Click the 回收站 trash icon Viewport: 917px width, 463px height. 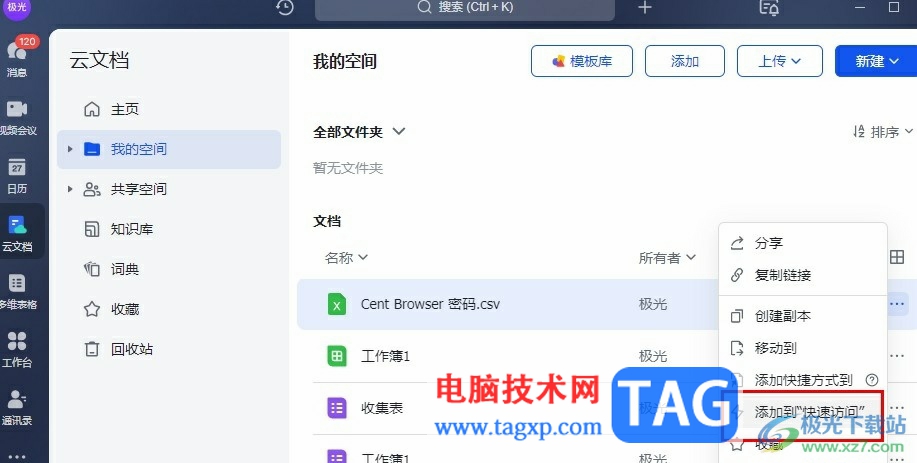(92, 349)
